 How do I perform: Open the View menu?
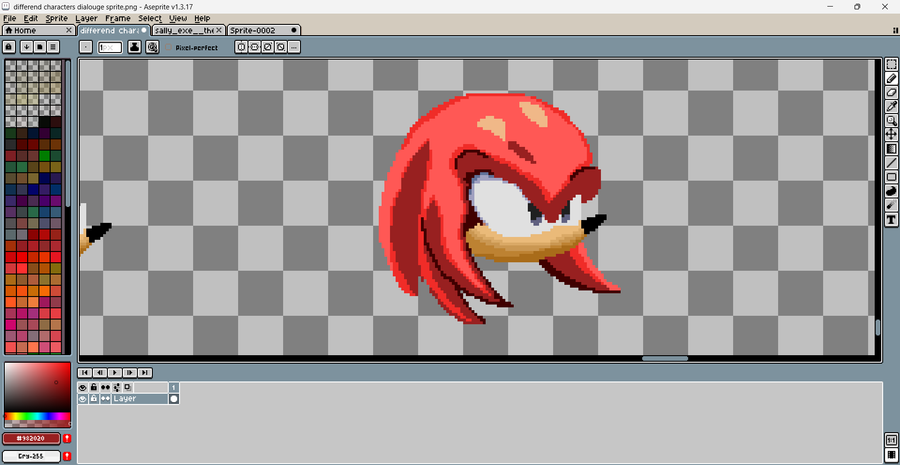coord(178,18)
